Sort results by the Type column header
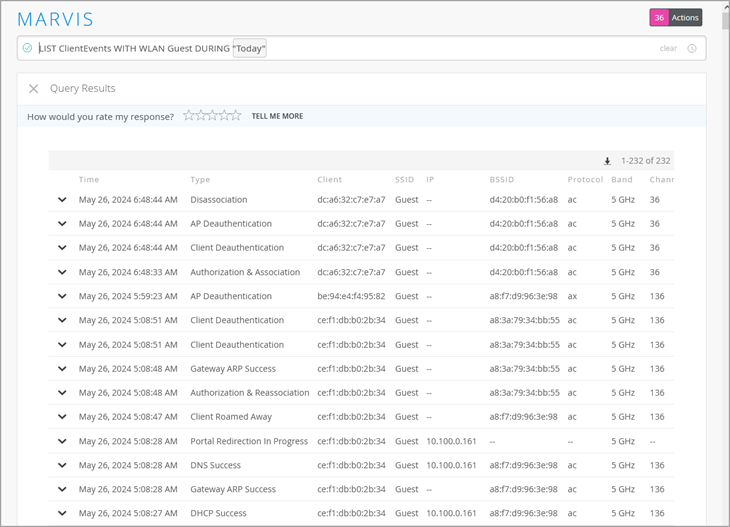The width and height of the screenshot is (730, 527). point(200,180)
